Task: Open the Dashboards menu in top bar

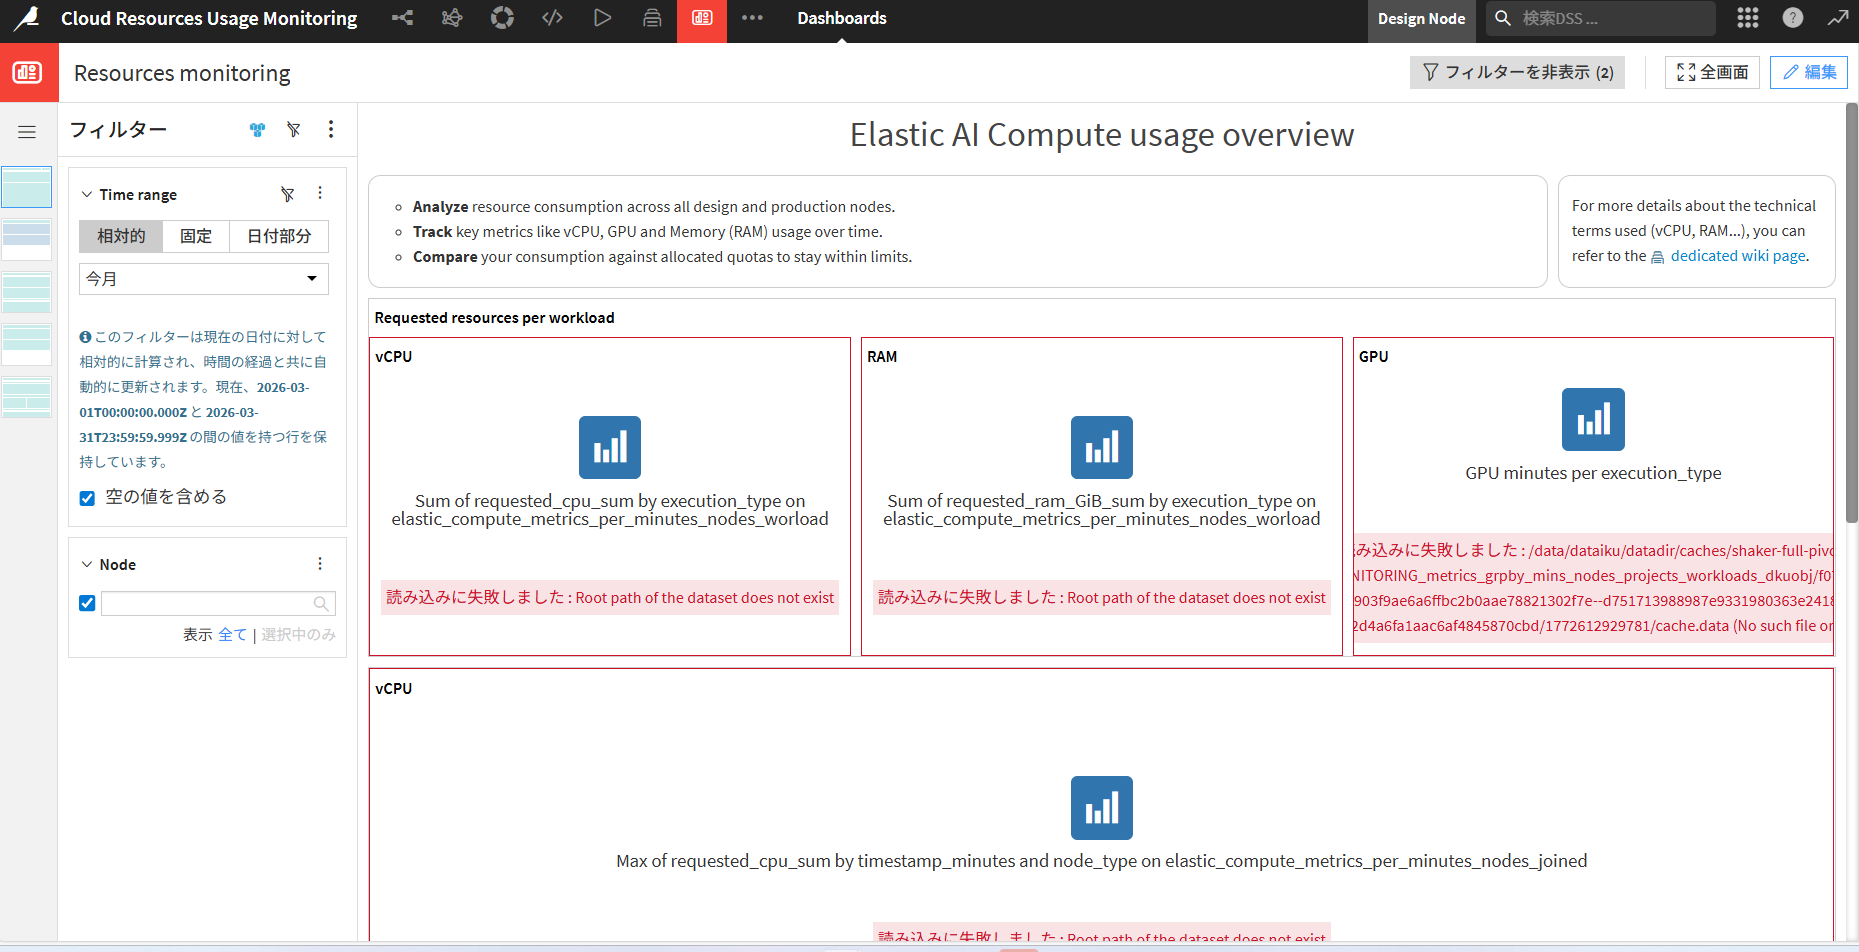Action: (x=842, y=18)
